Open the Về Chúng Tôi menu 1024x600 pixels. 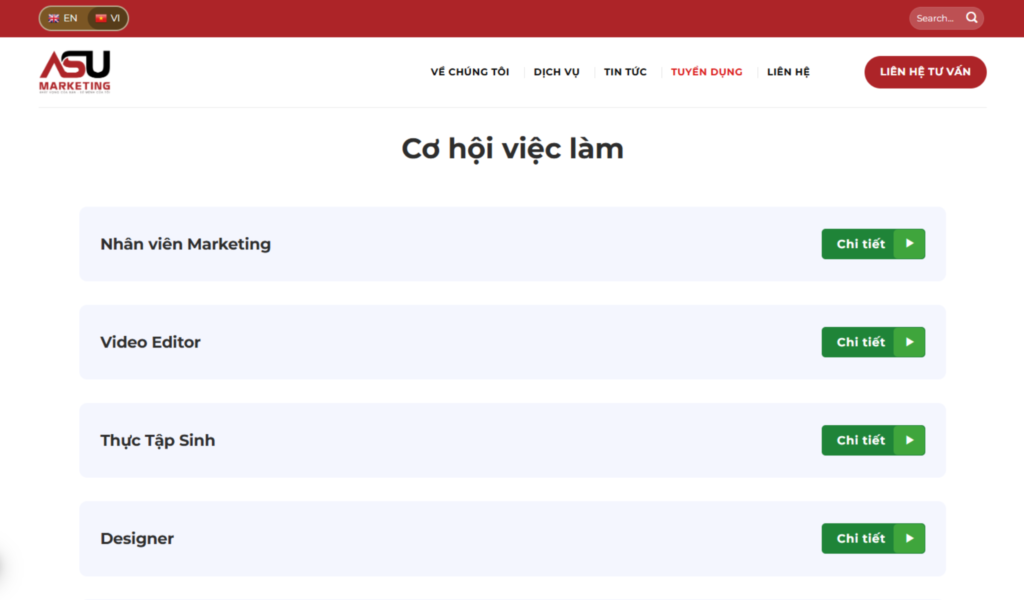(x=469, y=72)
